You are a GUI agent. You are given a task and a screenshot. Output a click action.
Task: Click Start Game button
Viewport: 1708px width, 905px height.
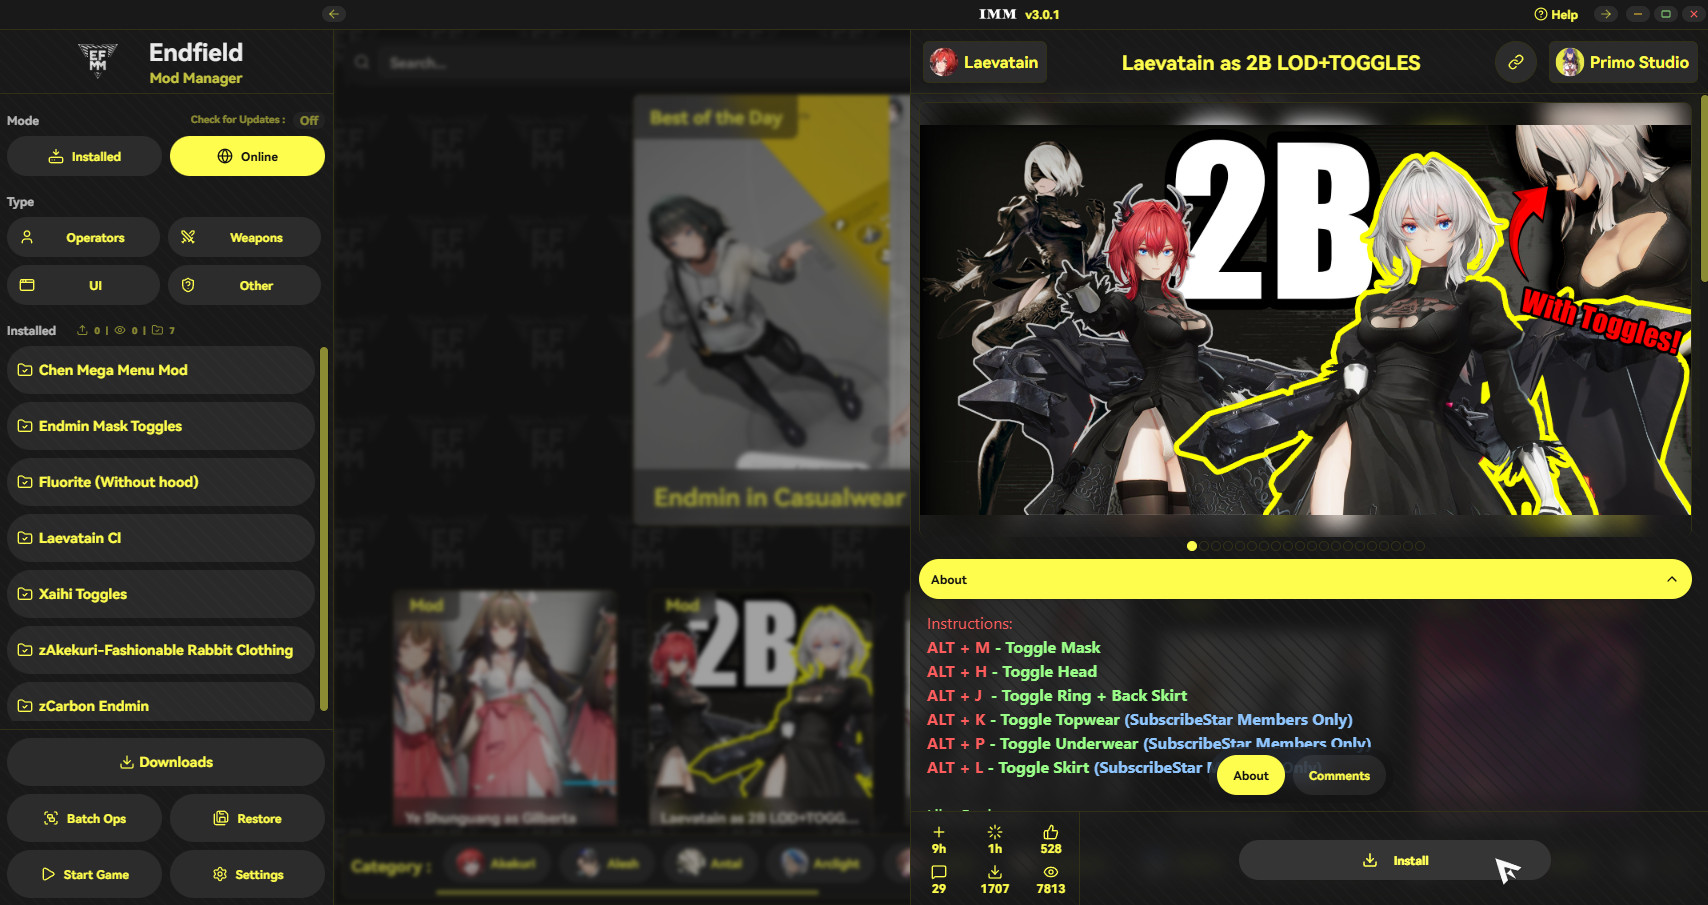[84, 874]
